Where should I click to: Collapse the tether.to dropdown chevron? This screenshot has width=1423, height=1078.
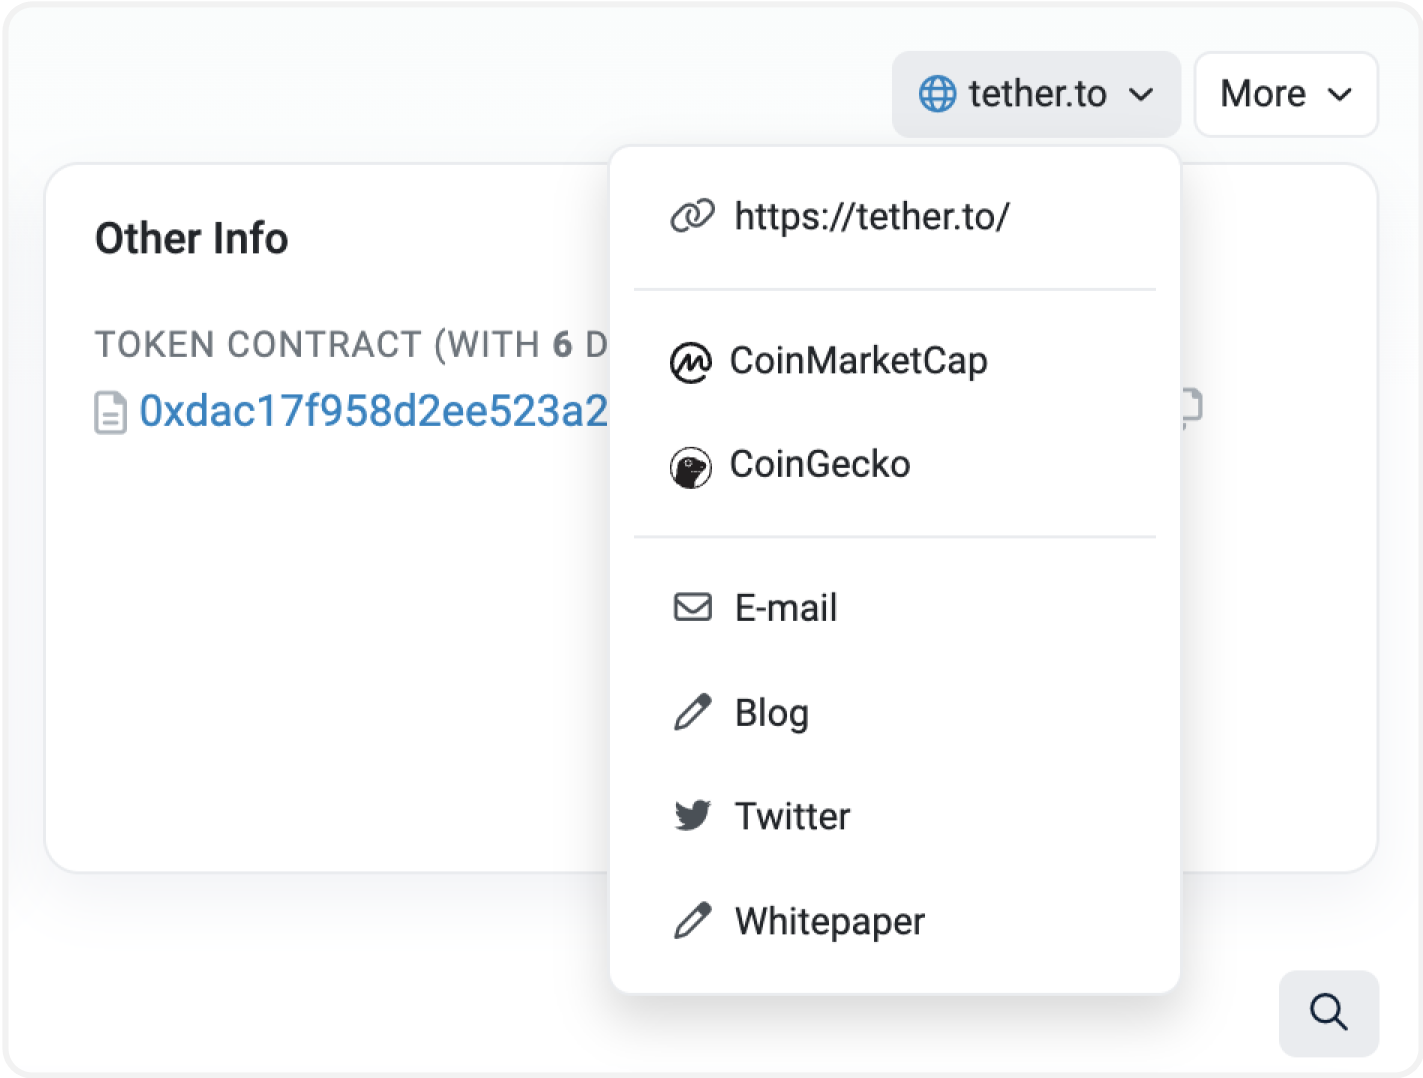(x=1141, y=95)
